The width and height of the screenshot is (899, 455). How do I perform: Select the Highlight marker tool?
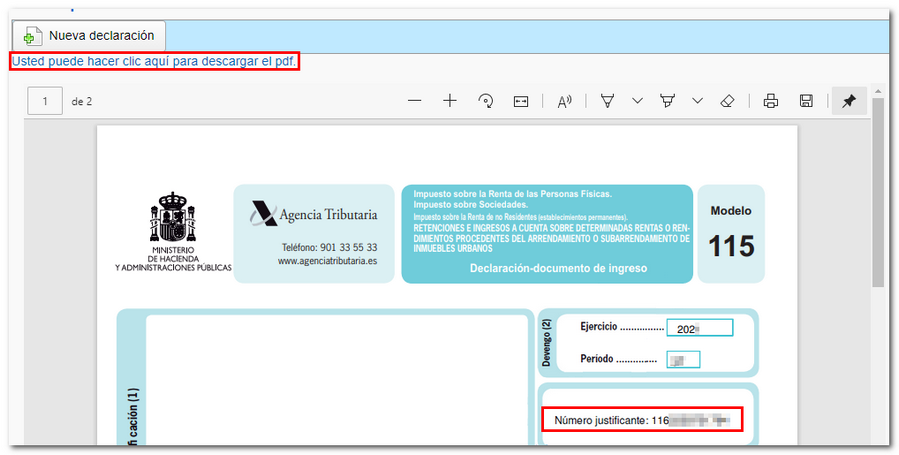coord(667,101)
